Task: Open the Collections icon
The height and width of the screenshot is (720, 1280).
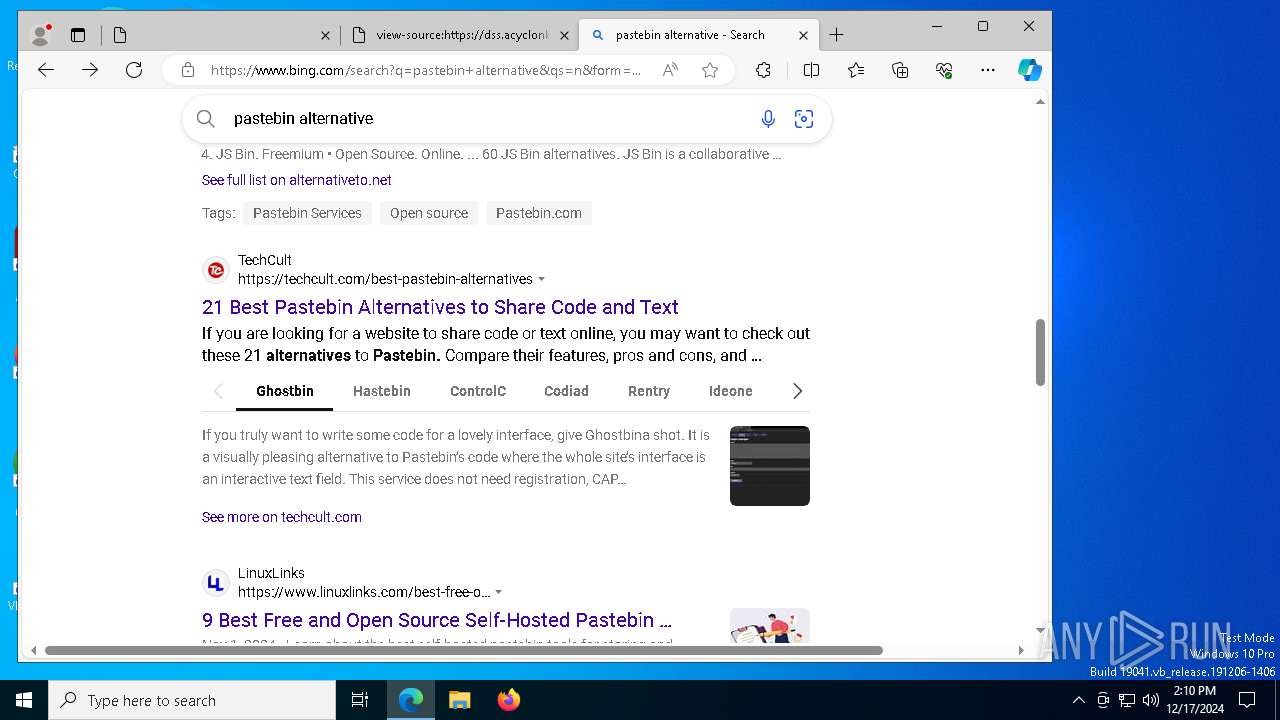Action: (x=900, y=70)
